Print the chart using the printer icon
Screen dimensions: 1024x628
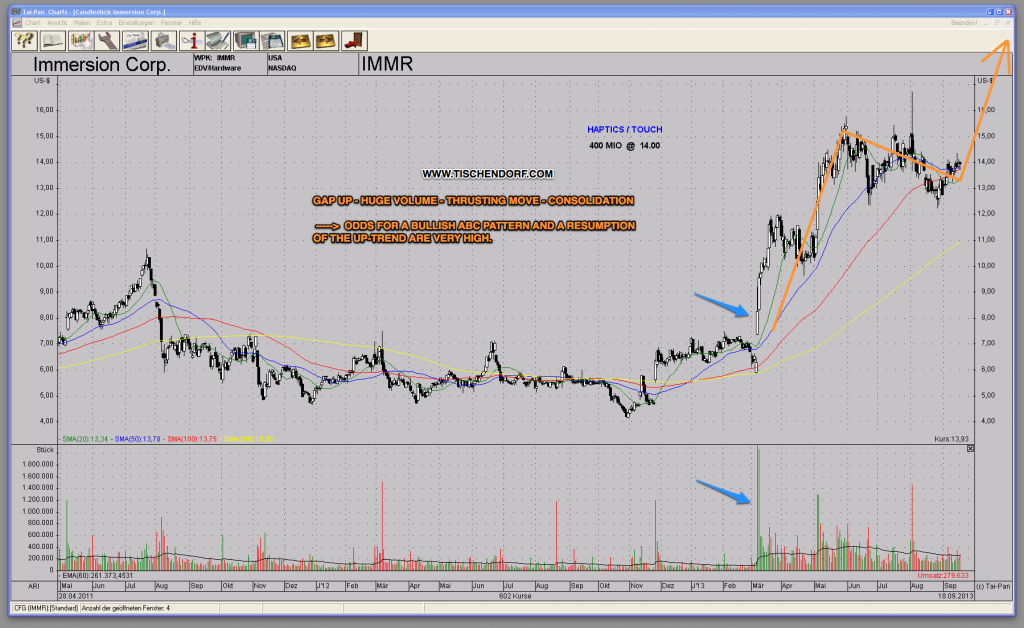click(163, 40)
